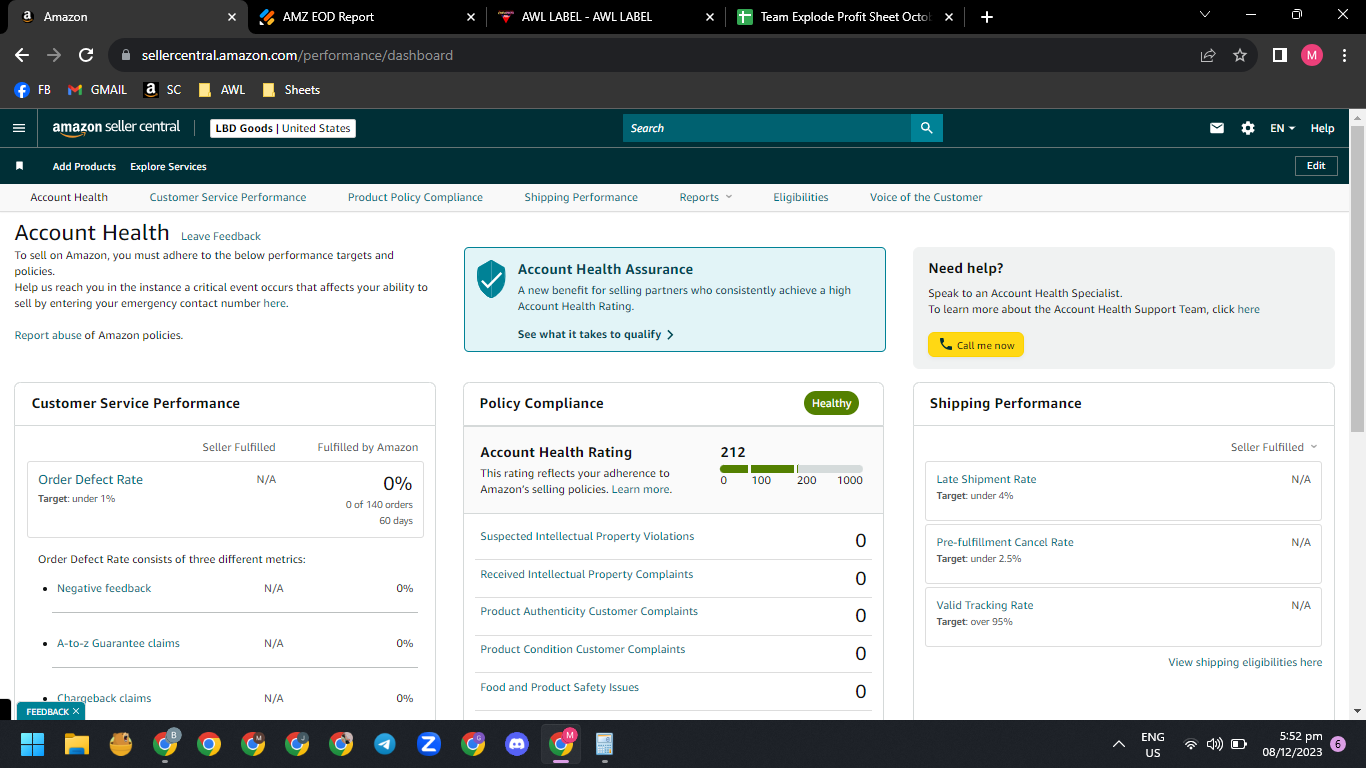Open the Shipping Performance tab
Image resolution: width=1366 pixels, height=768 pixels.
pos(581,197)
